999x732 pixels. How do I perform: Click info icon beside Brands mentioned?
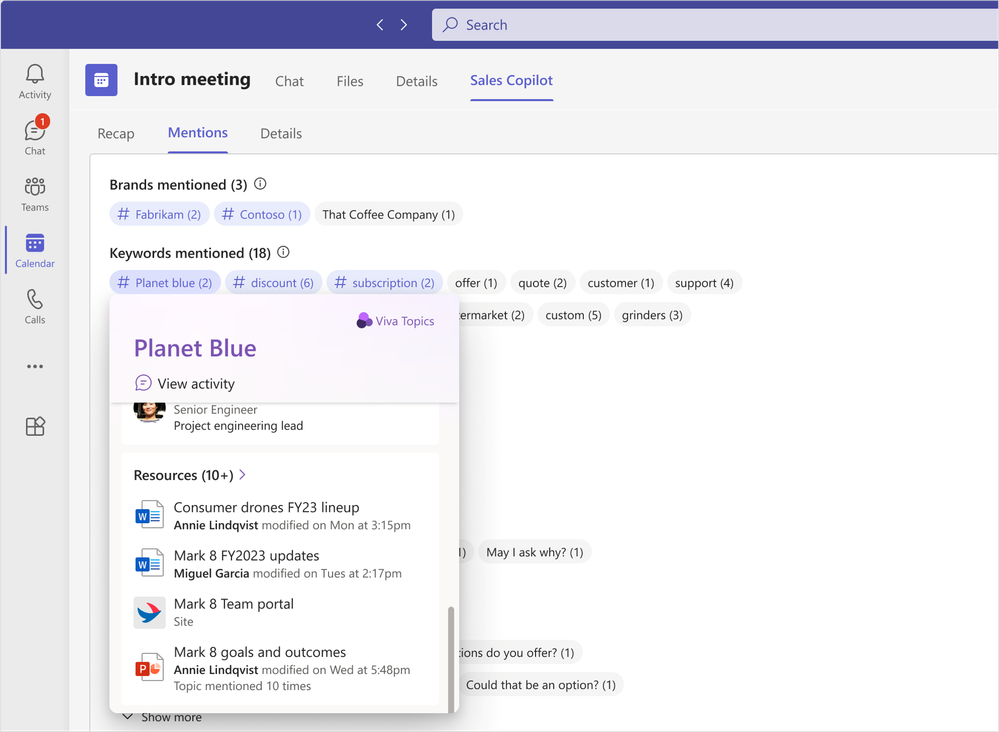pyautogui.click(x=260, y=184)
